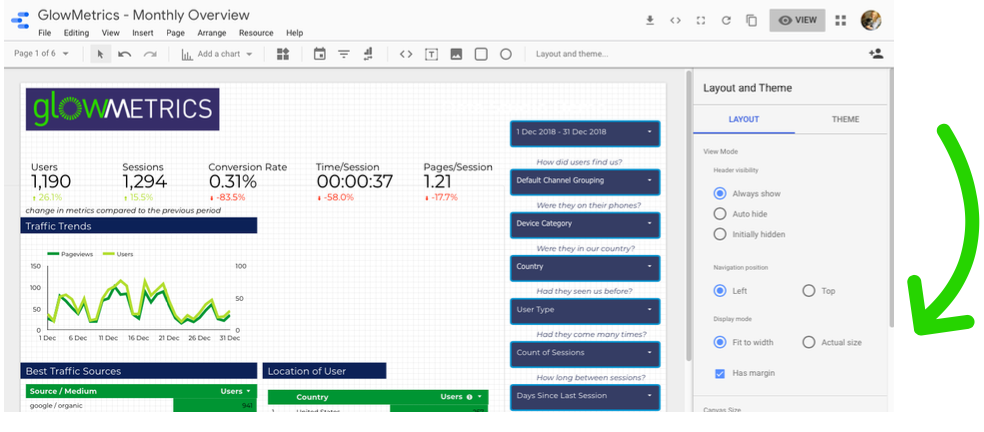Click the date range control icon

click(x=320, y=54)
